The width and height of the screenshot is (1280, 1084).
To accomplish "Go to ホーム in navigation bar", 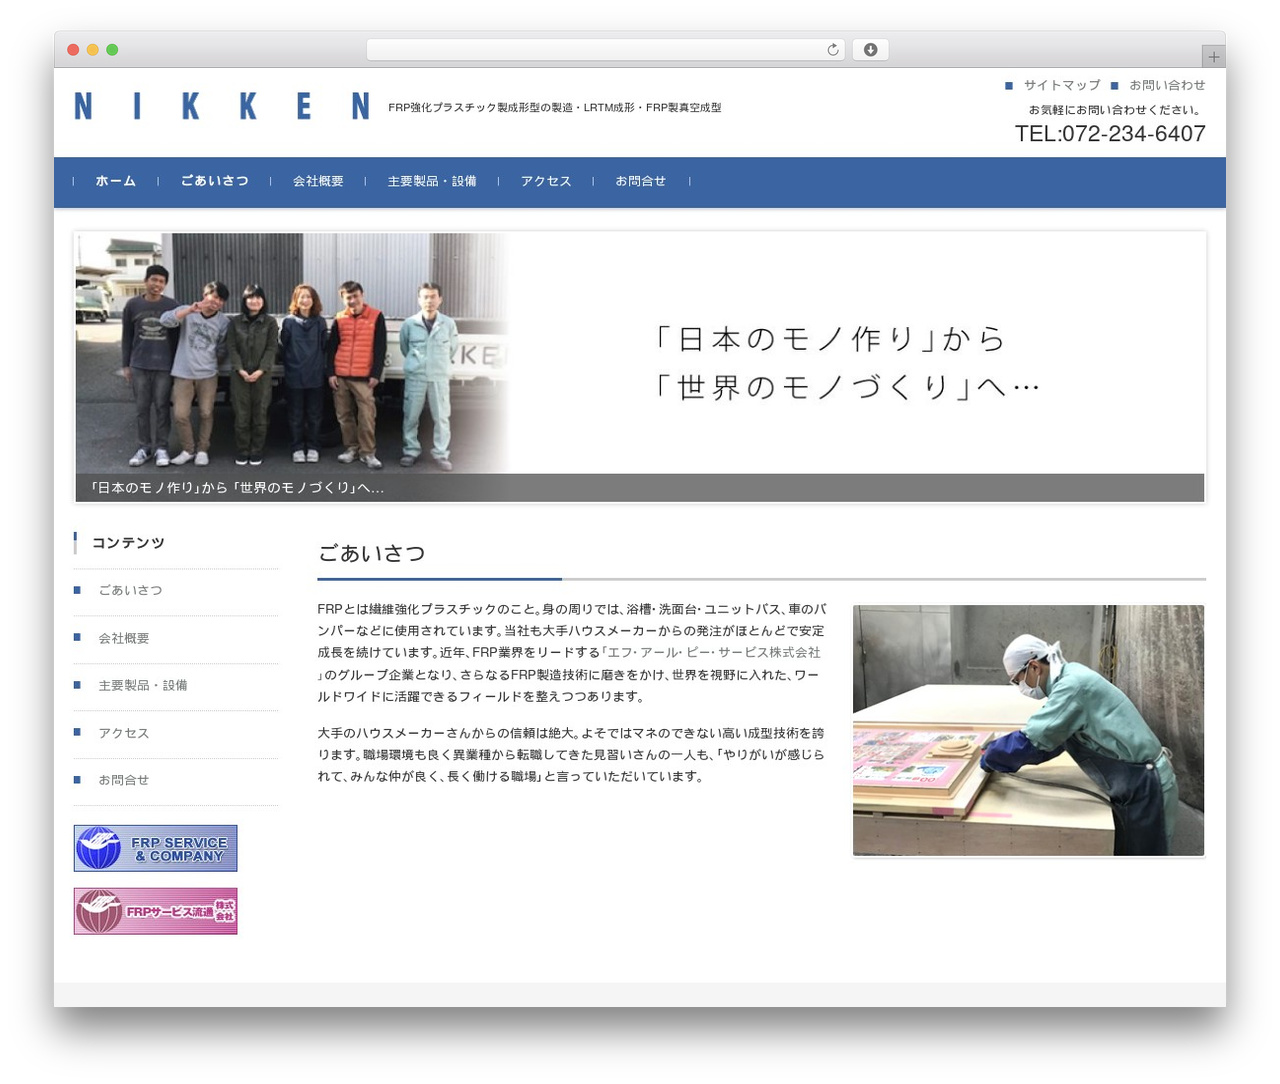I will tap(115, 181).
